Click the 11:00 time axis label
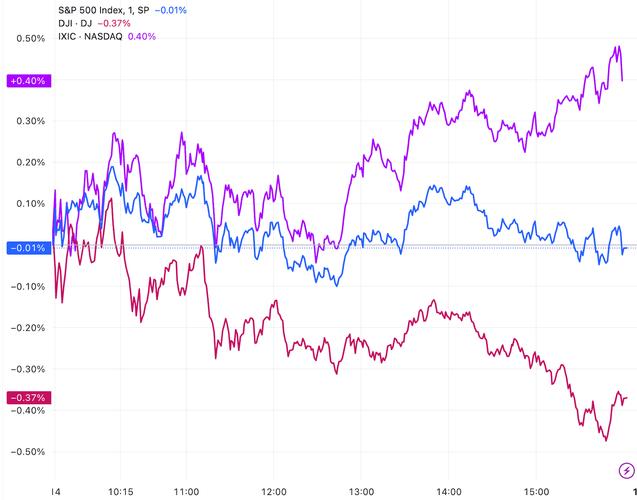 coord(187,492)
